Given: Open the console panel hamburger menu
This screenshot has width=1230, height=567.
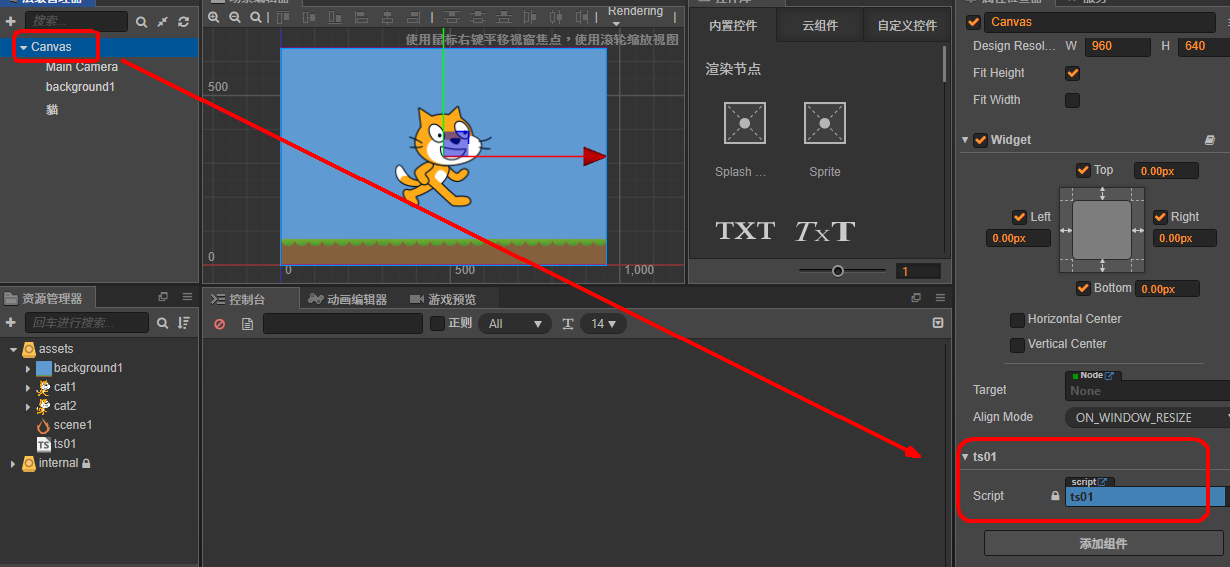Looking at the screenshot, I should coord(940,298).
